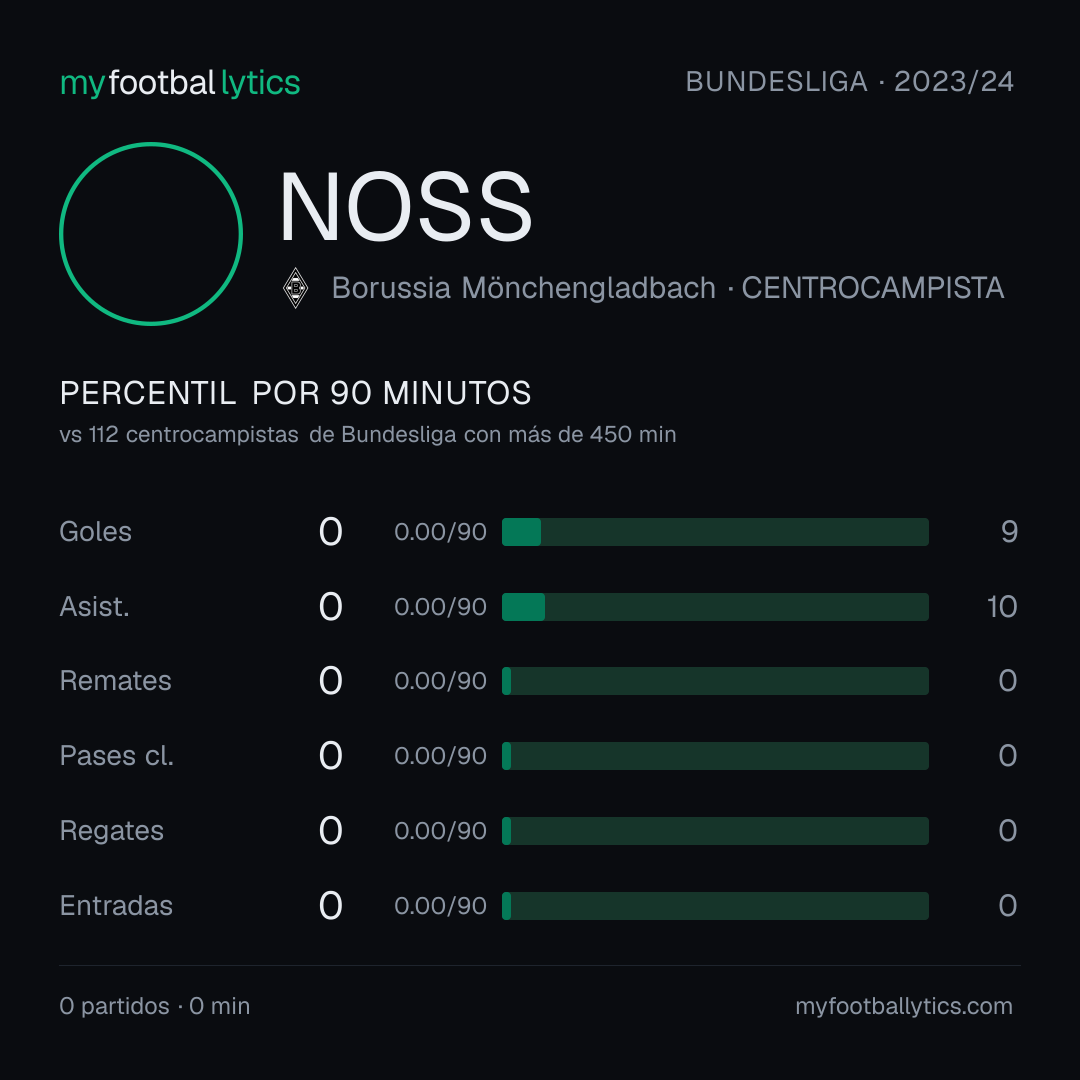Viewport: 1080px width, 1080px height.
Task: Click the Entradas percentile bar
Action: click(715, 906)
